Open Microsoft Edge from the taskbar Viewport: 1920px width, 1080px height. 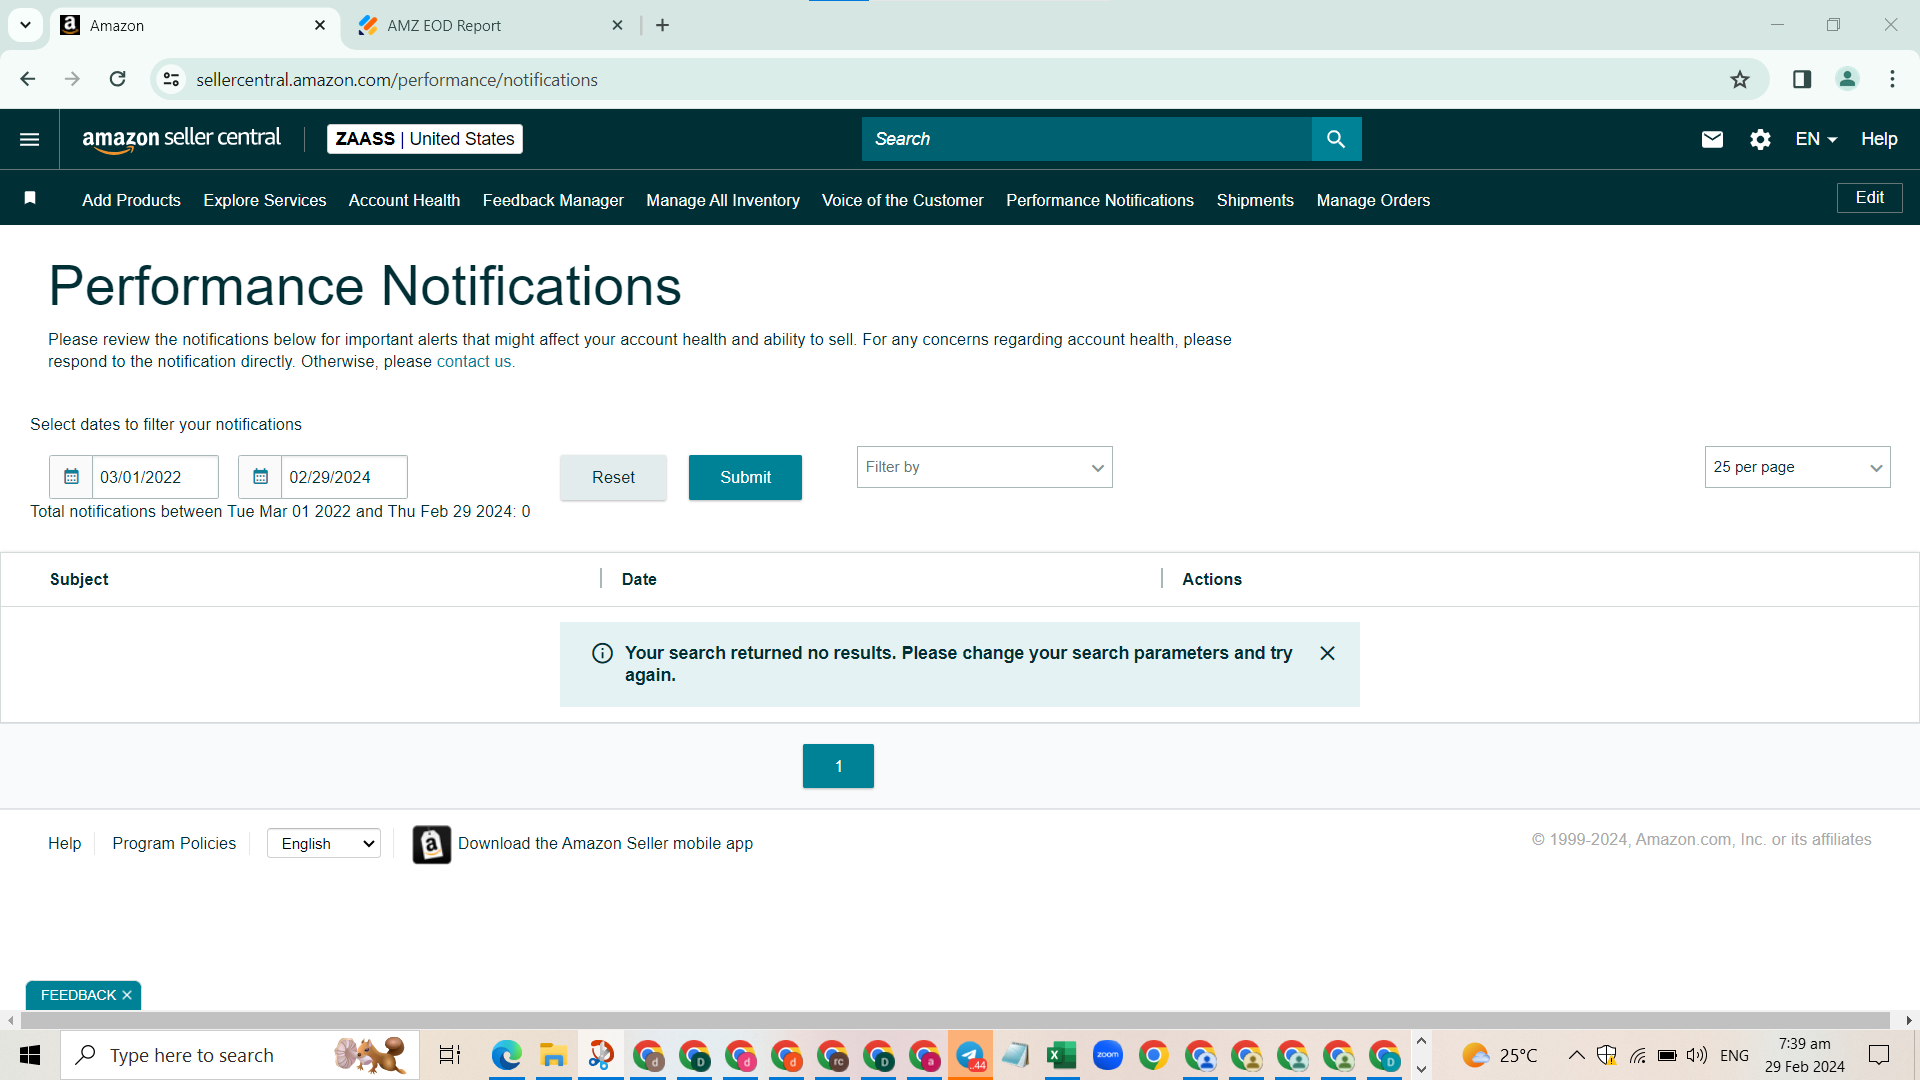(506, 1055)
